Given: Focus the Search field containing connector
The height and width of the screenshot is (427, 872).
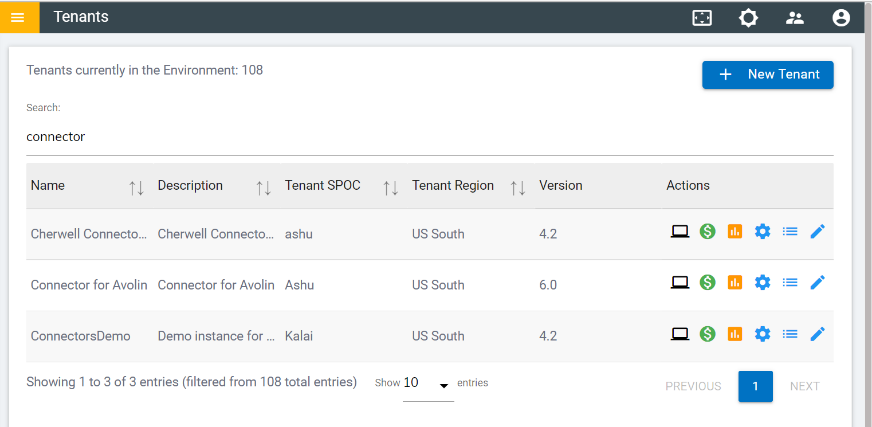Looking at the screenshot, I should click(429, 137).
